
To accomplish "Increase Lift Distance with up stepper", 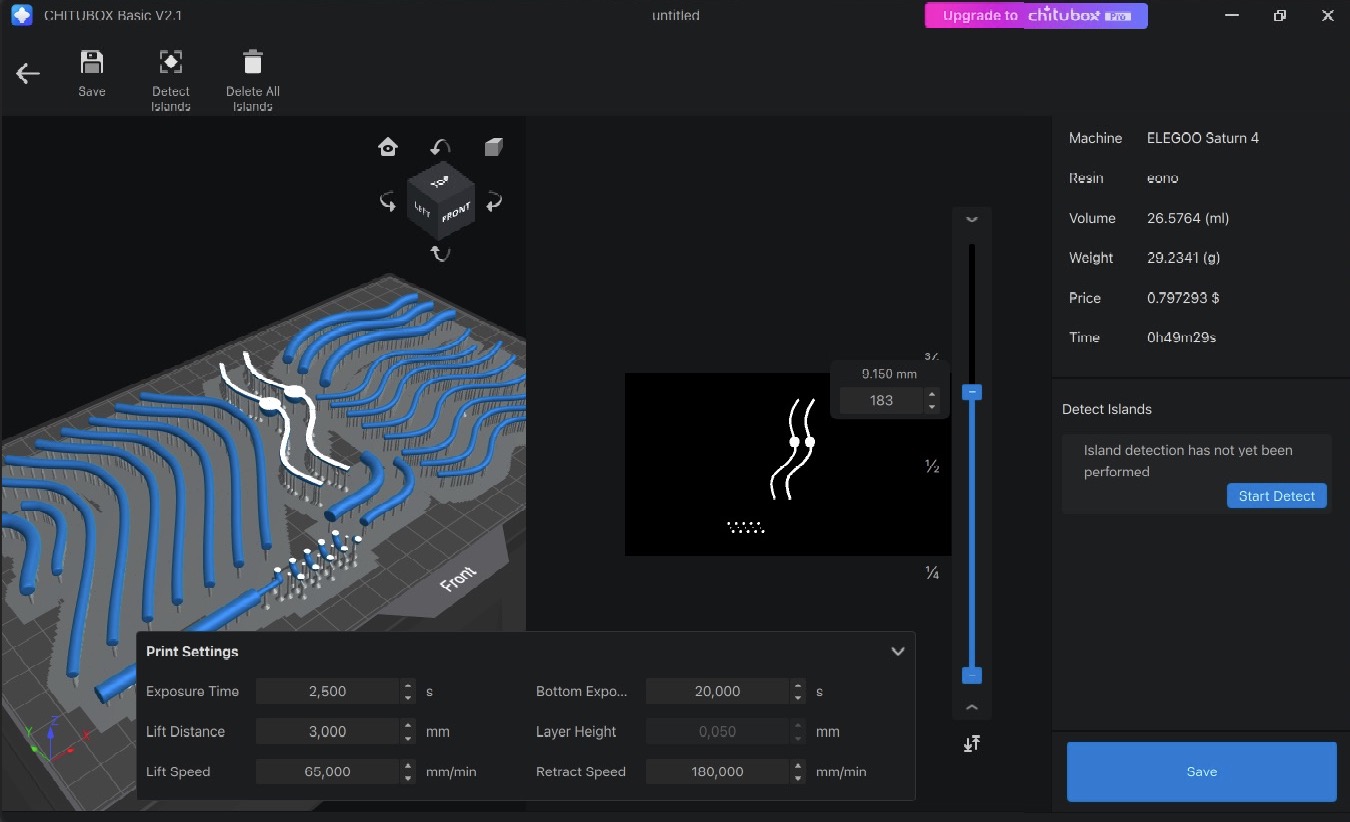I will (x=408, y=726).
